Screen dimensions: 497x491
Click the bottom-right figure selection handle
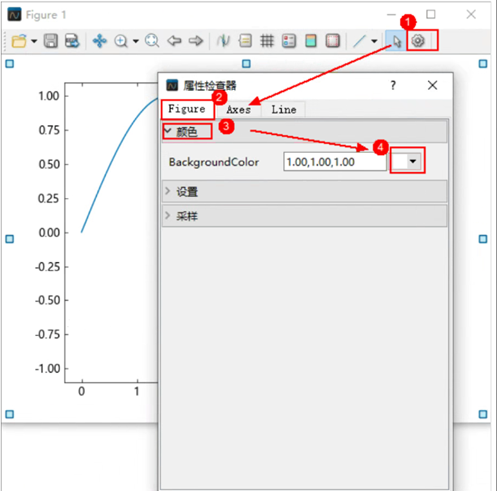point(483,414)
